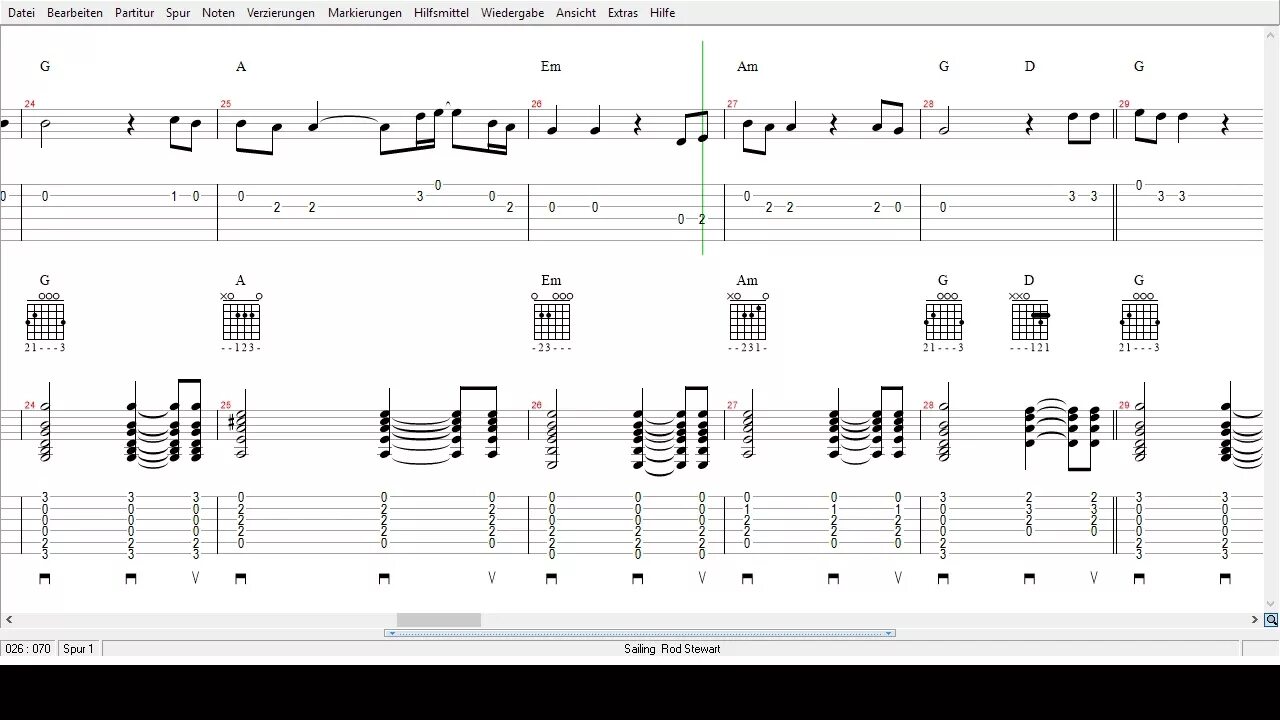Select the D chord diagram
The image size is (1280, 720).
tap(1029, 318)
